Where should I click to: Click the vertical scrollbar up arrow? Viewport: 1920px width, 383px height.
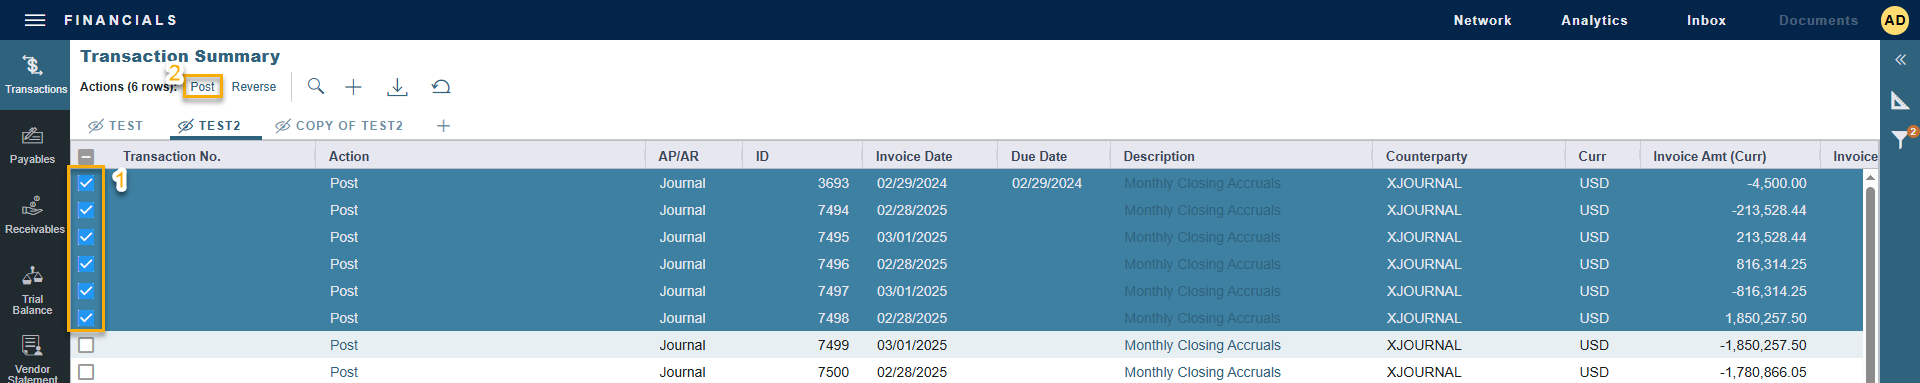1870,177
